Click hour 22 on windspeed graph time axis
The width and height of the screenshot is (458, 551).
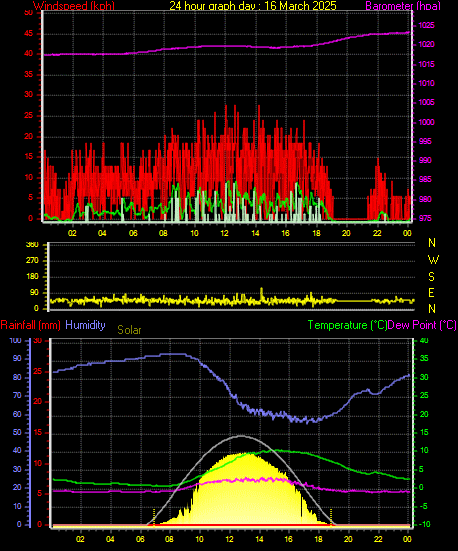(377, 233)
